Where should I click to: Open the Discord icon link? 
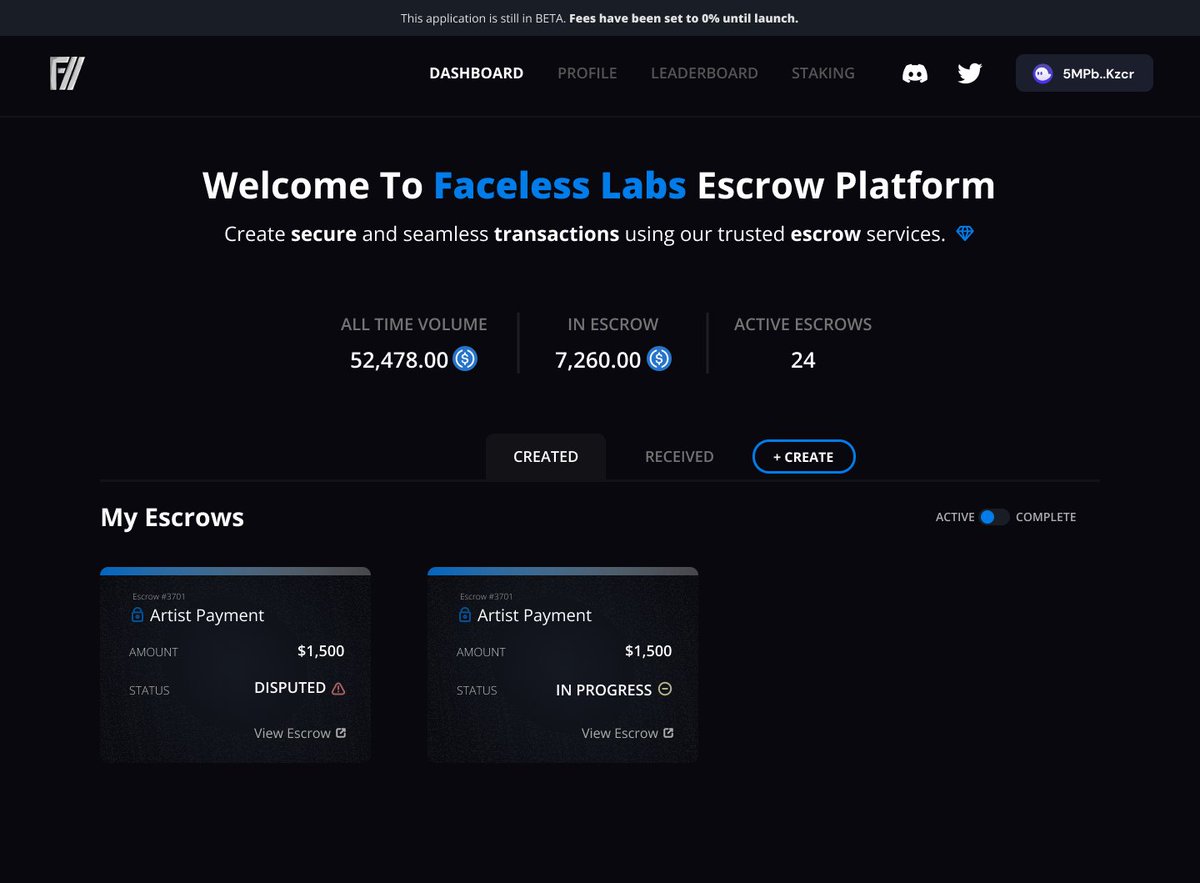coord(915,73)
